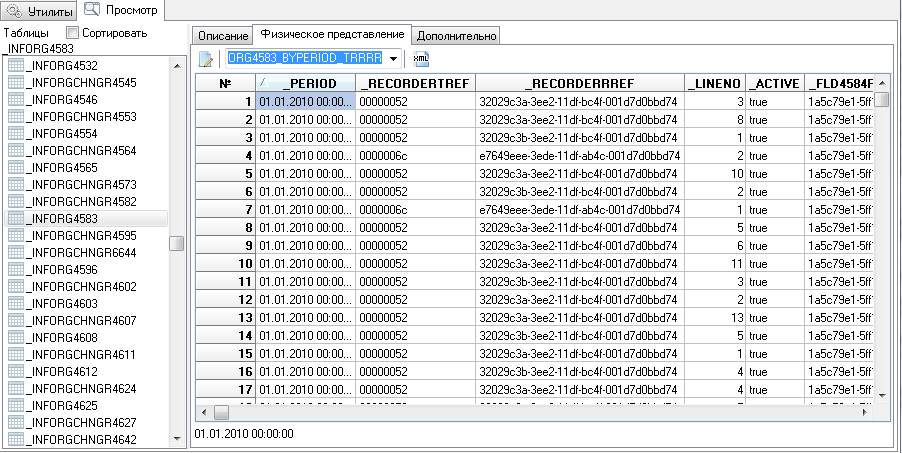Click the _INFORG4532 table icon
The image size is (902, 453).
[x=15, y=65]
